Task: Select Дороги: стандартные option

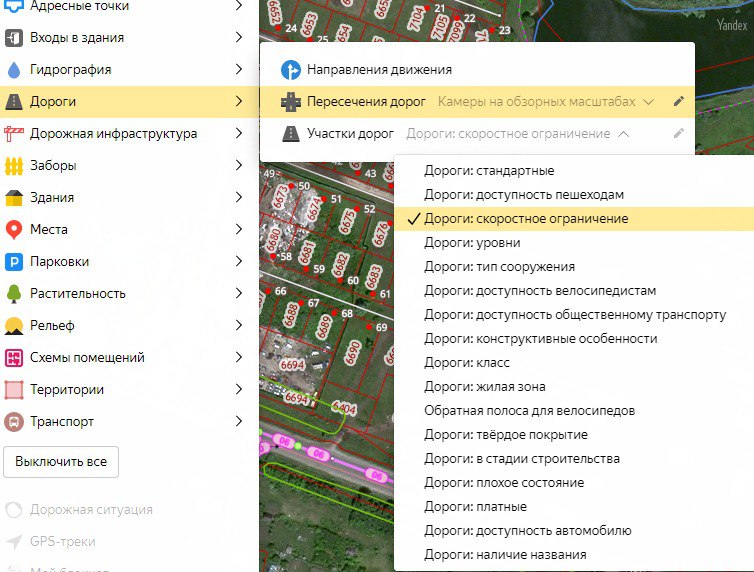Action: click(574, 171)
